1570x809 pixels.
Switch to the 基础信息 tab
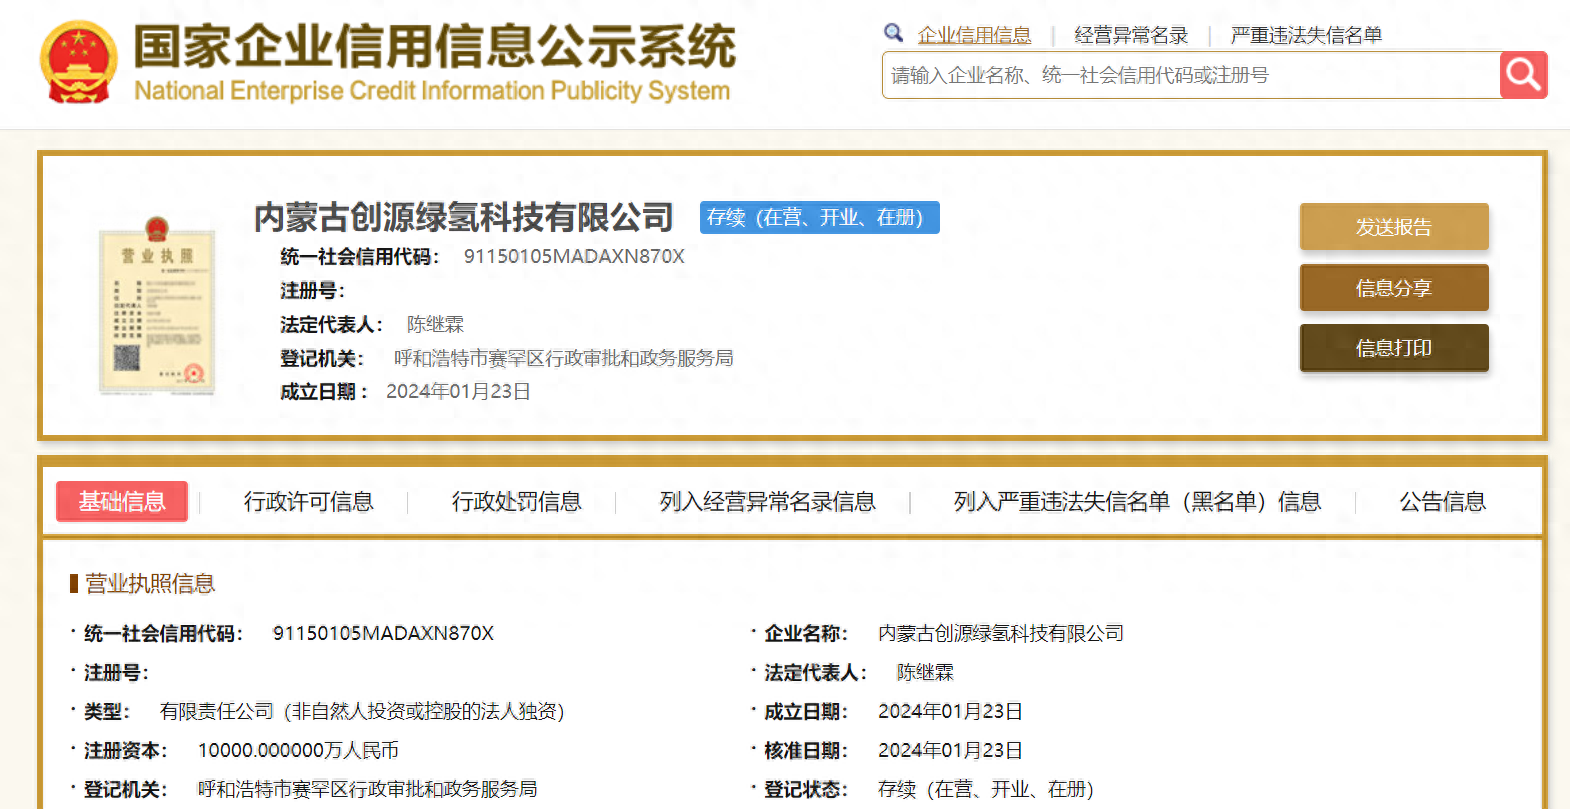pyautogui.click(x=122, y=501)
